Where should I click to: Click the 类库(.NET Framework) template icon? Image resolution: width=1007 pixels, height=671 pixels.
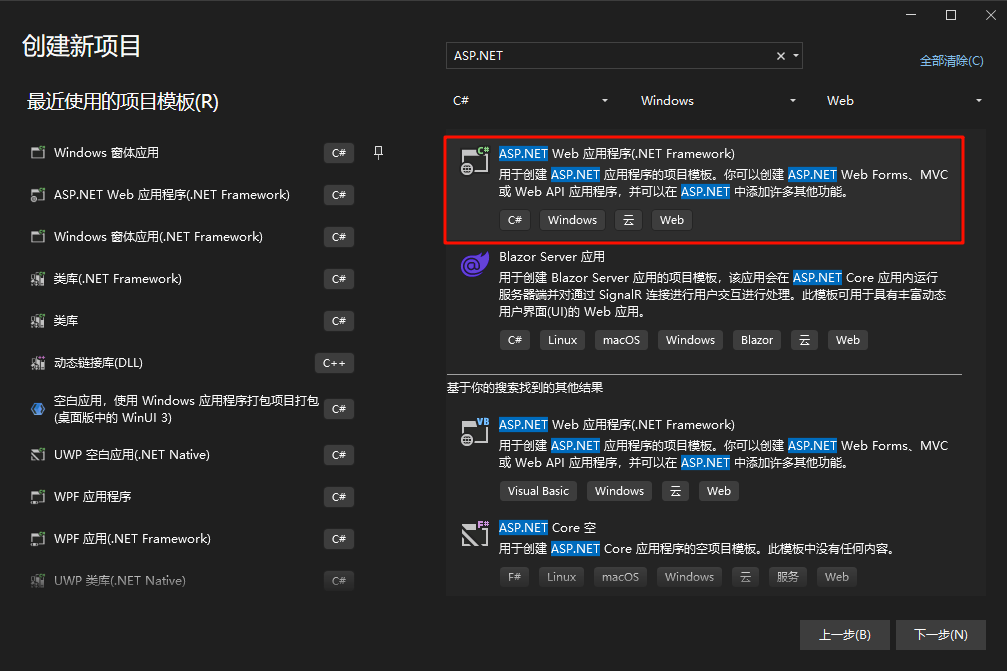(38, 279)
